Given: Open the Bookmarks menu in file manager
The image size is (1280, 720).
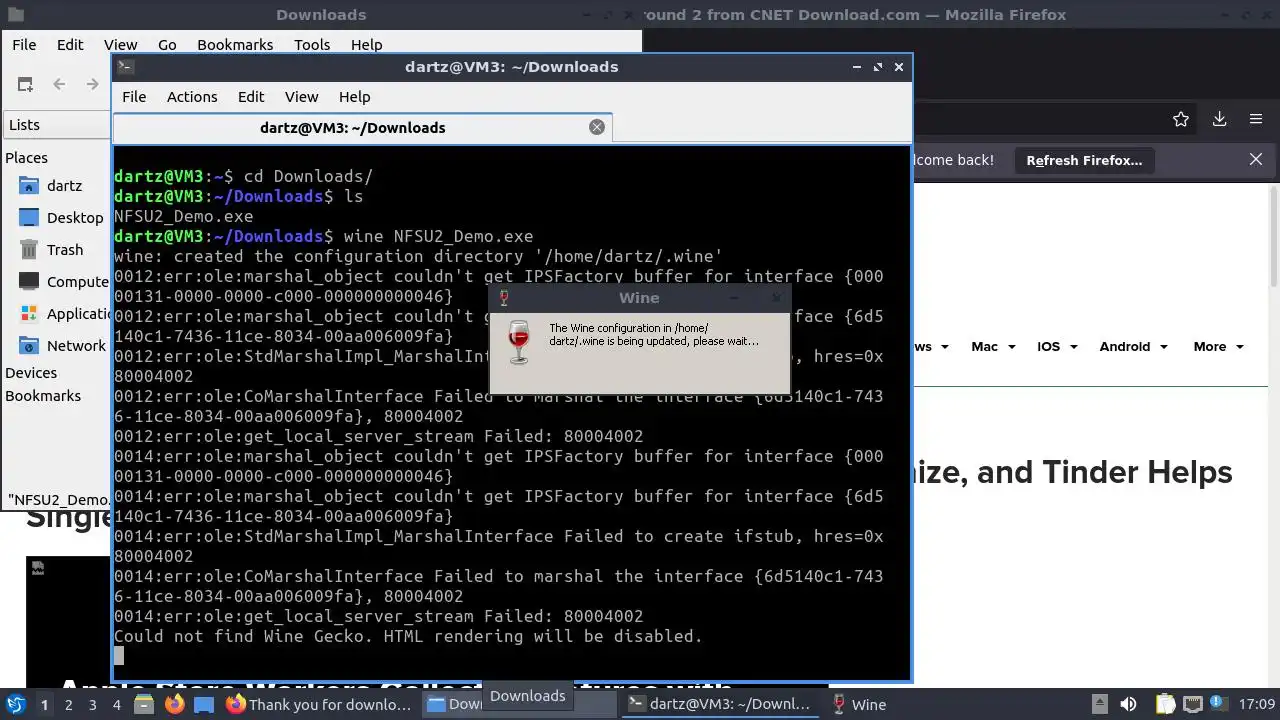Looking at the screenshot, I should point(235,45).
